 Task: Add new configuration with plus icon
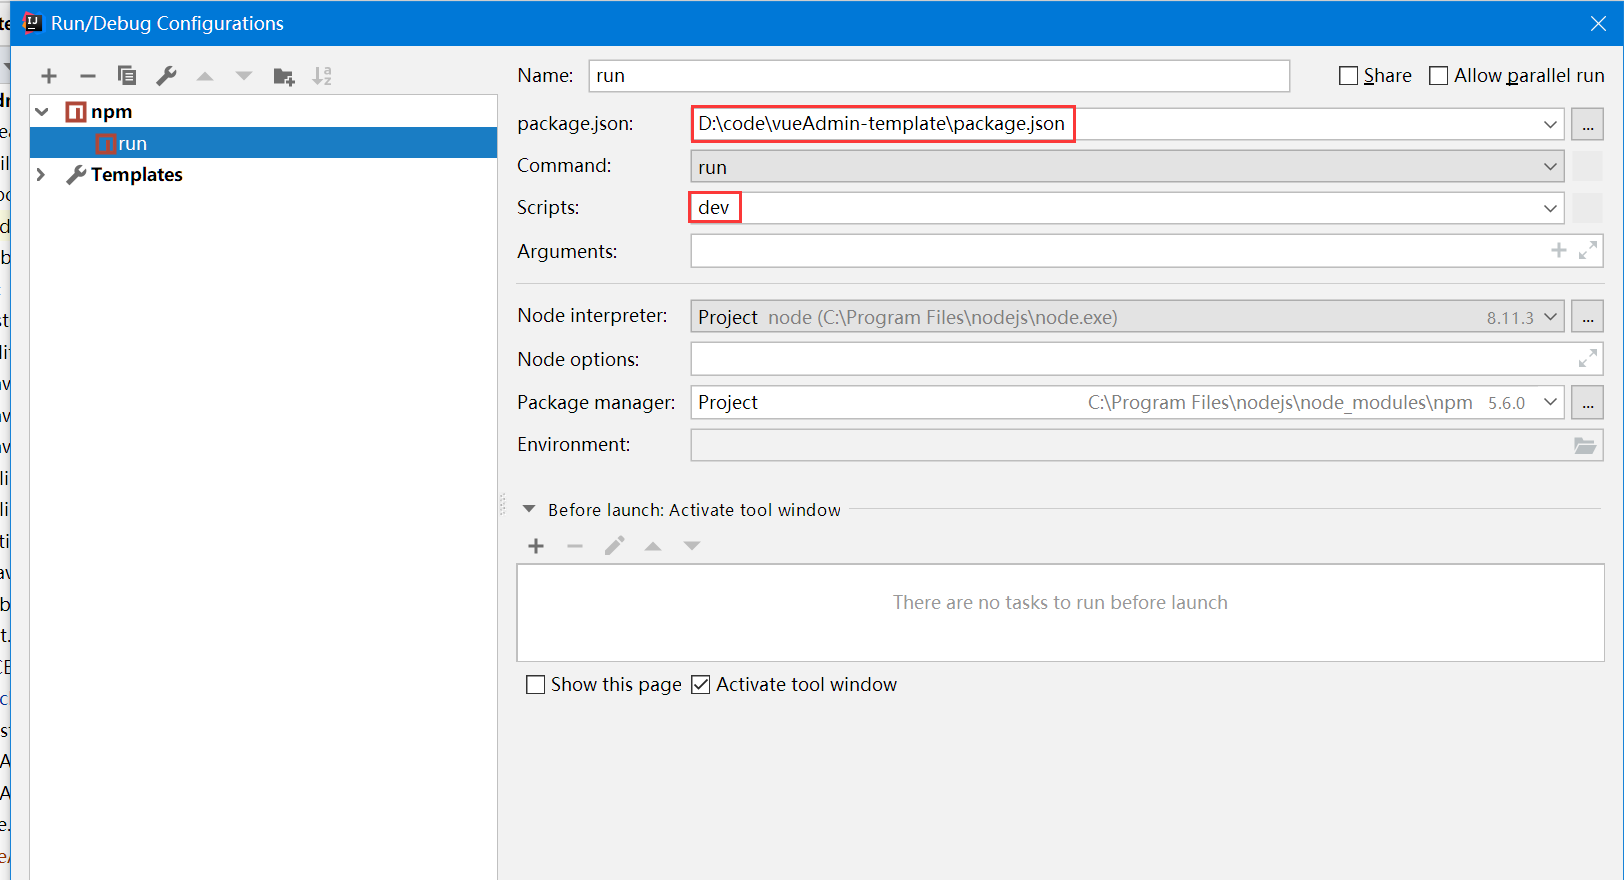tap(49, 76)
